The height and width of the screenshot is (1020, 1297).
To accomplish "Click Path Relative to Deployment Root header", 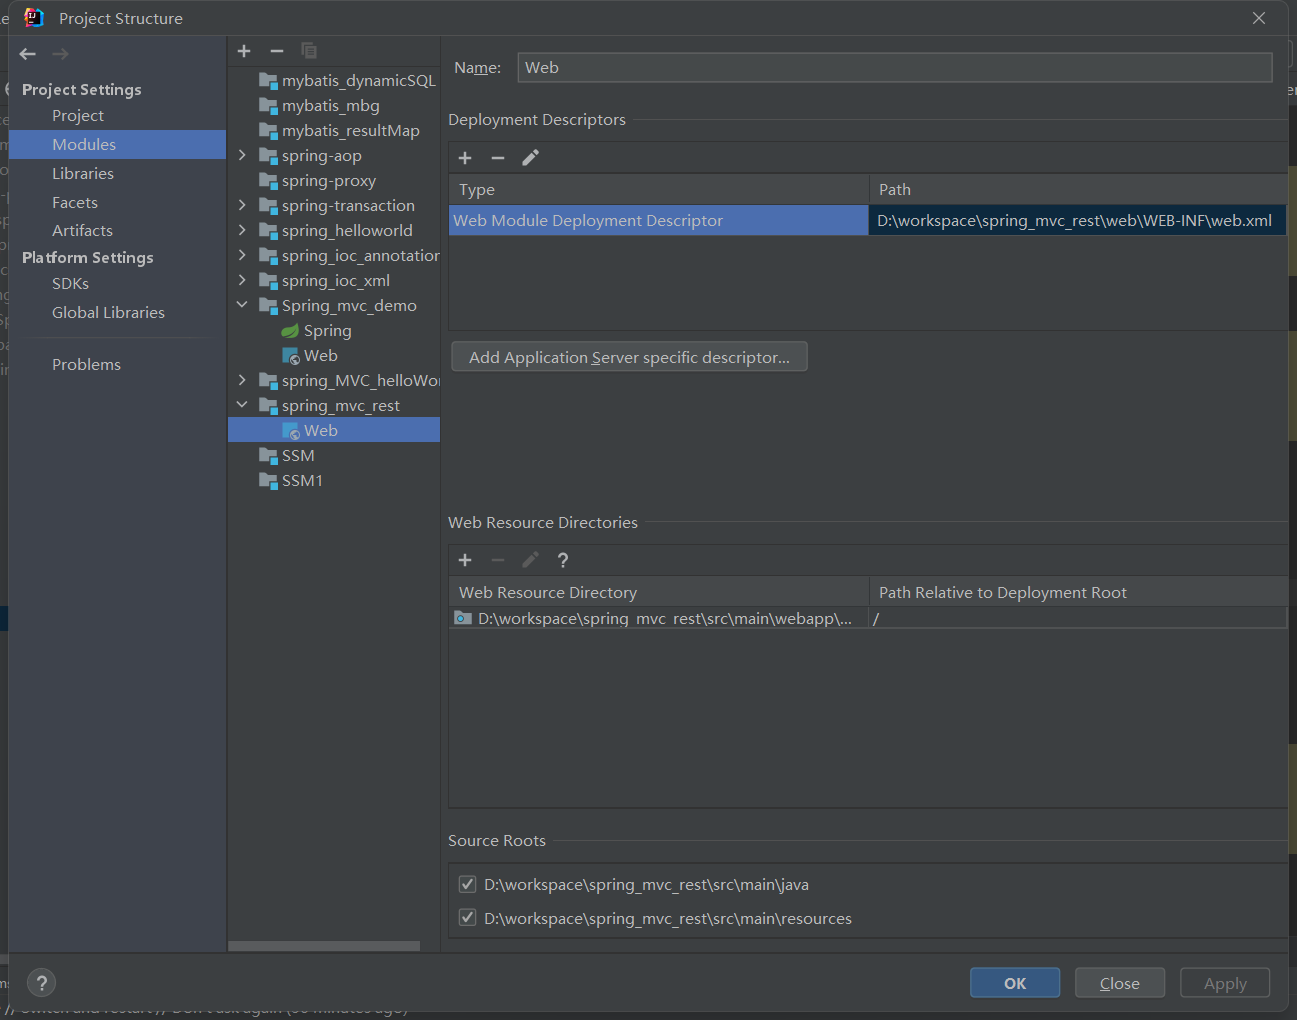I will click(x=1078, y=592).
